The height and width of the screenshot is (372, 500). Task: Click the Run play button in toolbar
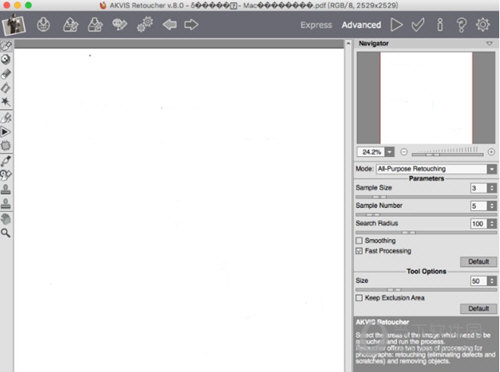click(396, 25)
